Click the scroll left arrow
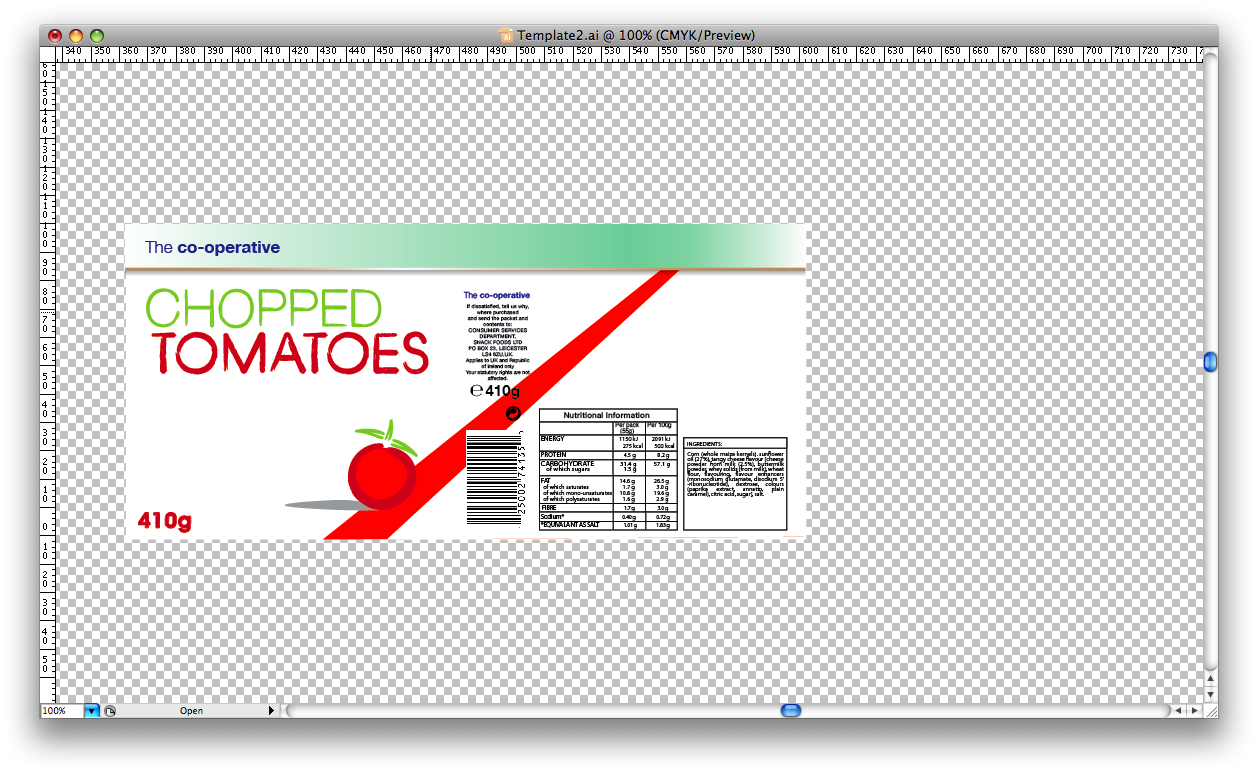The image size is (1258, 773). (x=1179, y=711)
